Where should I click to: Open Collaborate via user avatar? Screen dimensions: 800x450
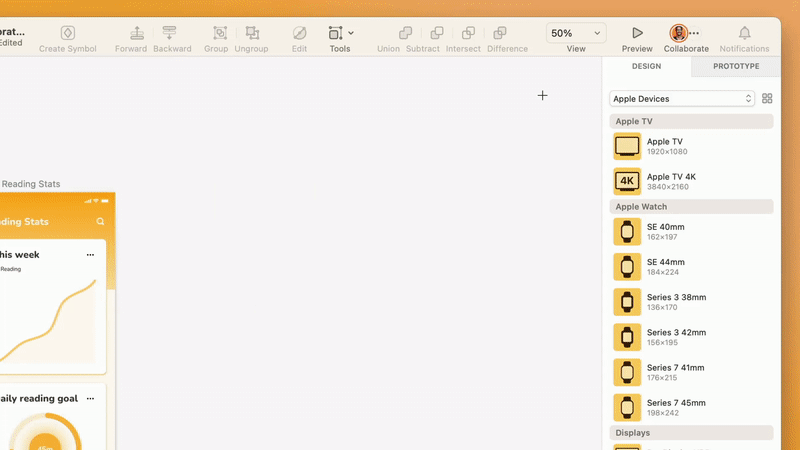click(679, 33)
